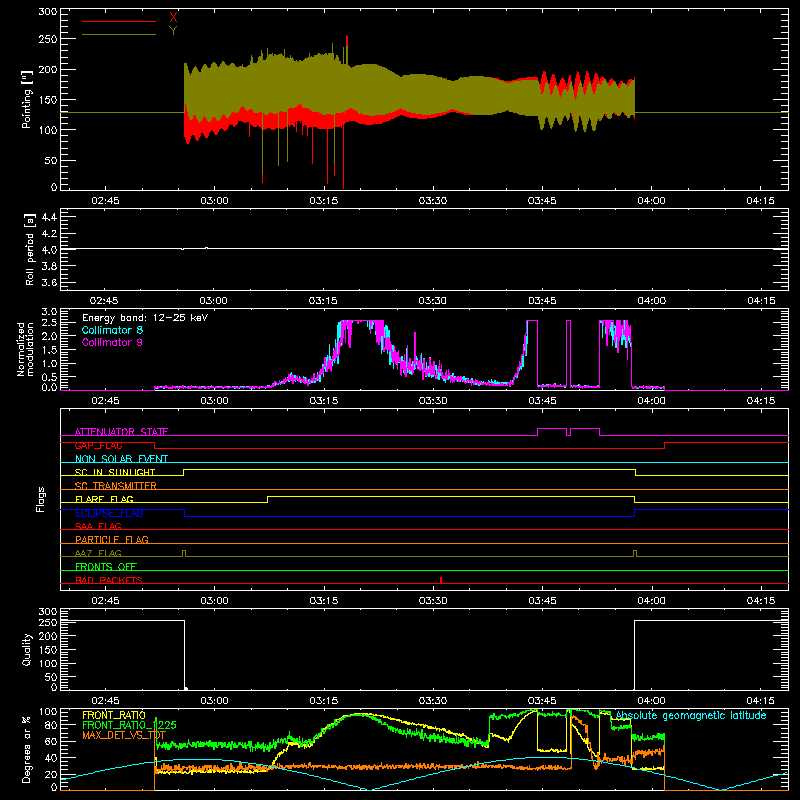Image resolution: width=800 pixels, height=800 pixels.
Task: Click the first AAZ_FLAG pulse before 03:00
Action: click(x=184, y=553)
